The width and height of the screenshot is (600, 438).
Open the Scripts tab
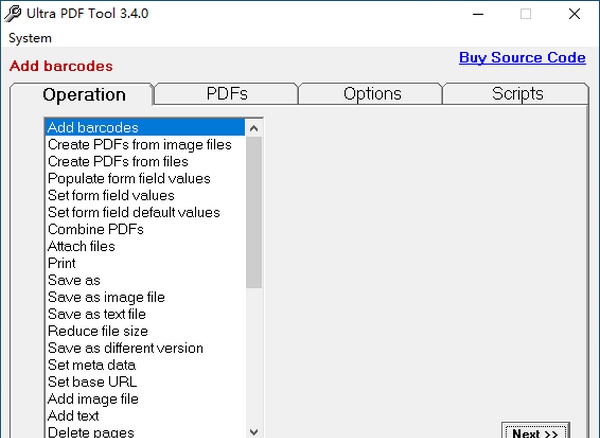(517, 94)
